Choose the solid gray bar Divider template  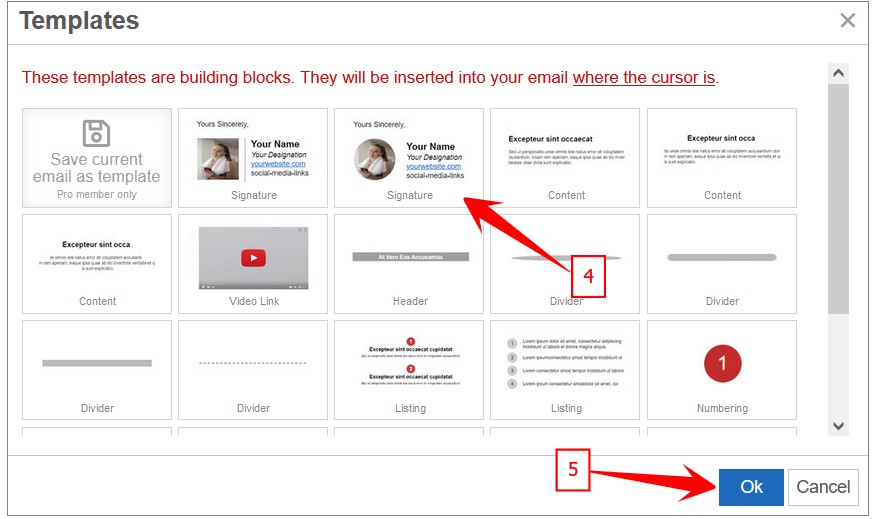[97, 370]
